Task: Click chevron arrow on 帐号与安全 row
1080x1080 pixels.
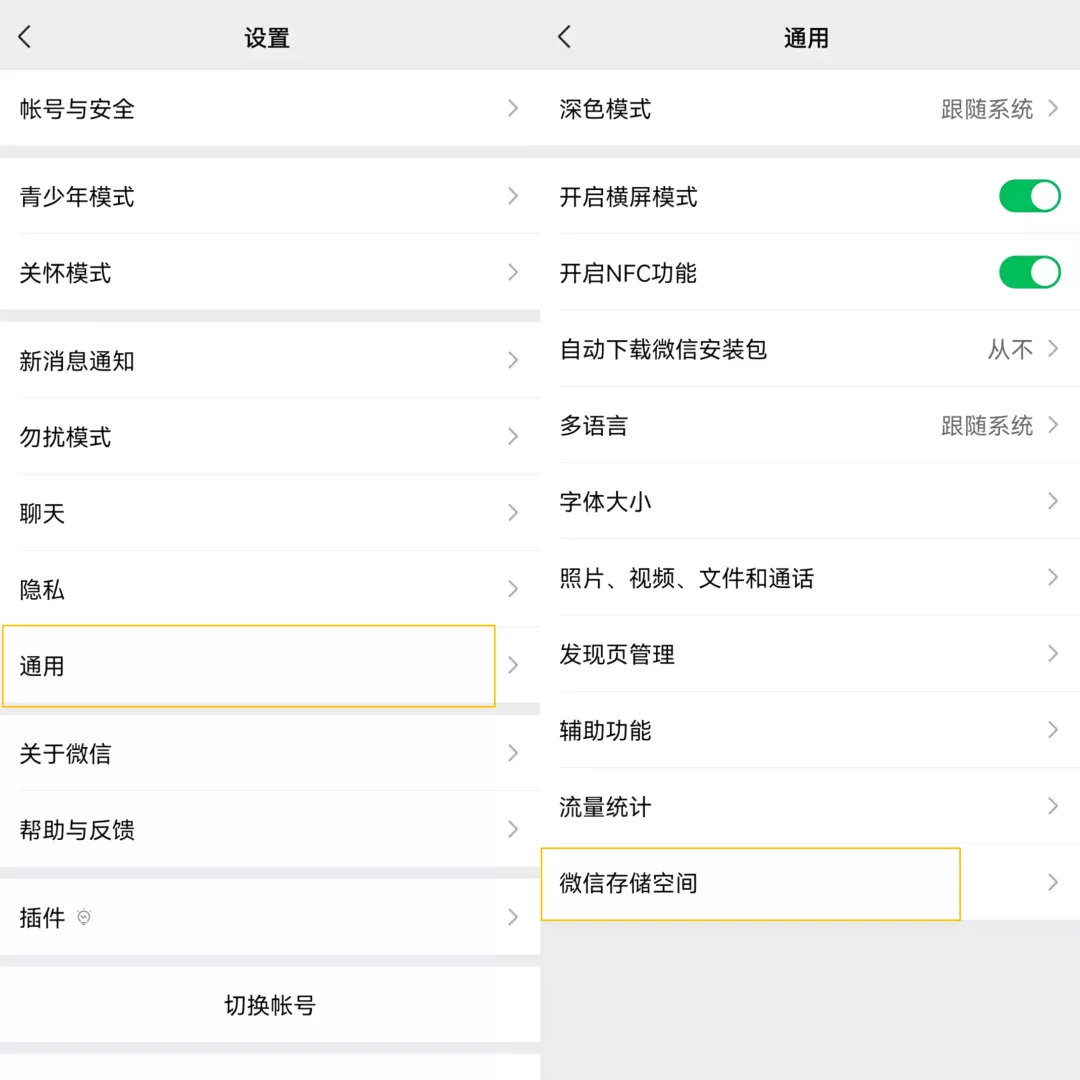Action: coord(513,108)
